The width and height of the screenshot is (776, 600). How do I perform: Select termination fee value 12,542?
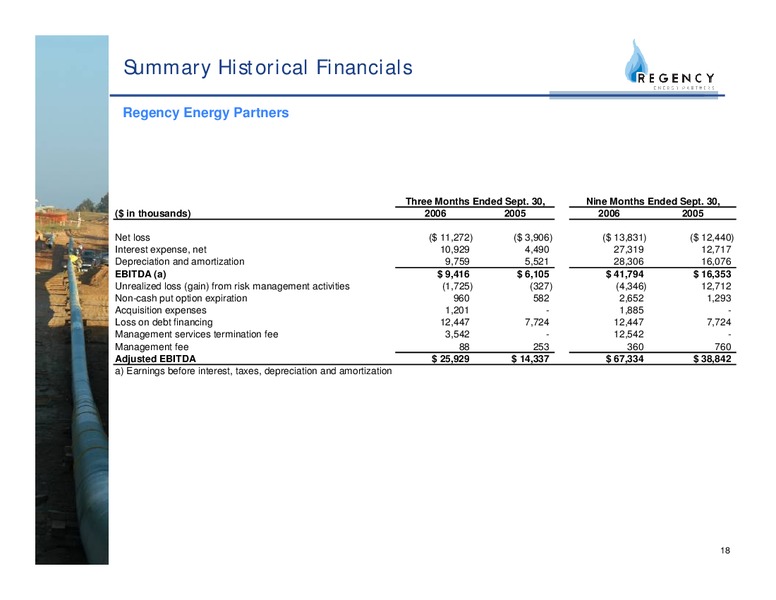tap(629, 334)
